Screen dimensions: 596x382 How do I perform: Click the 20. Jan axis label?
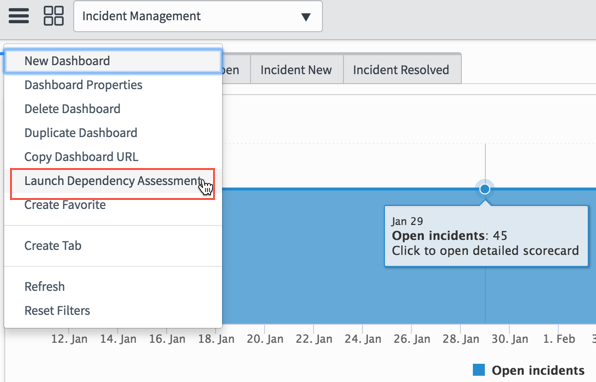click(x=265, y=339)
